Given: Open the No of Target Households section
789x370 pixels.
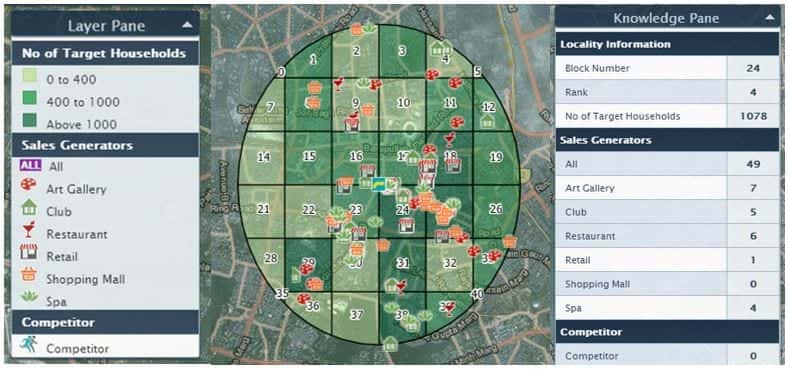Looking at the screenshot, I should point(105,53).
